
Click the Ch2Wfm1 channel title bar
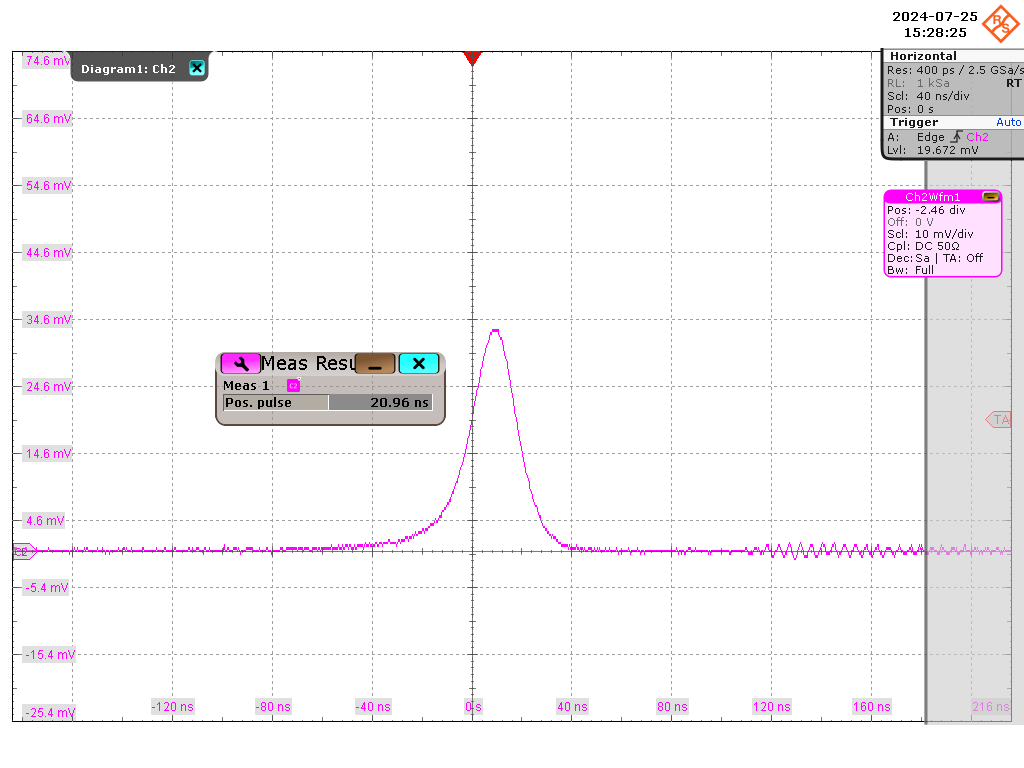click(x=930, y=197)
